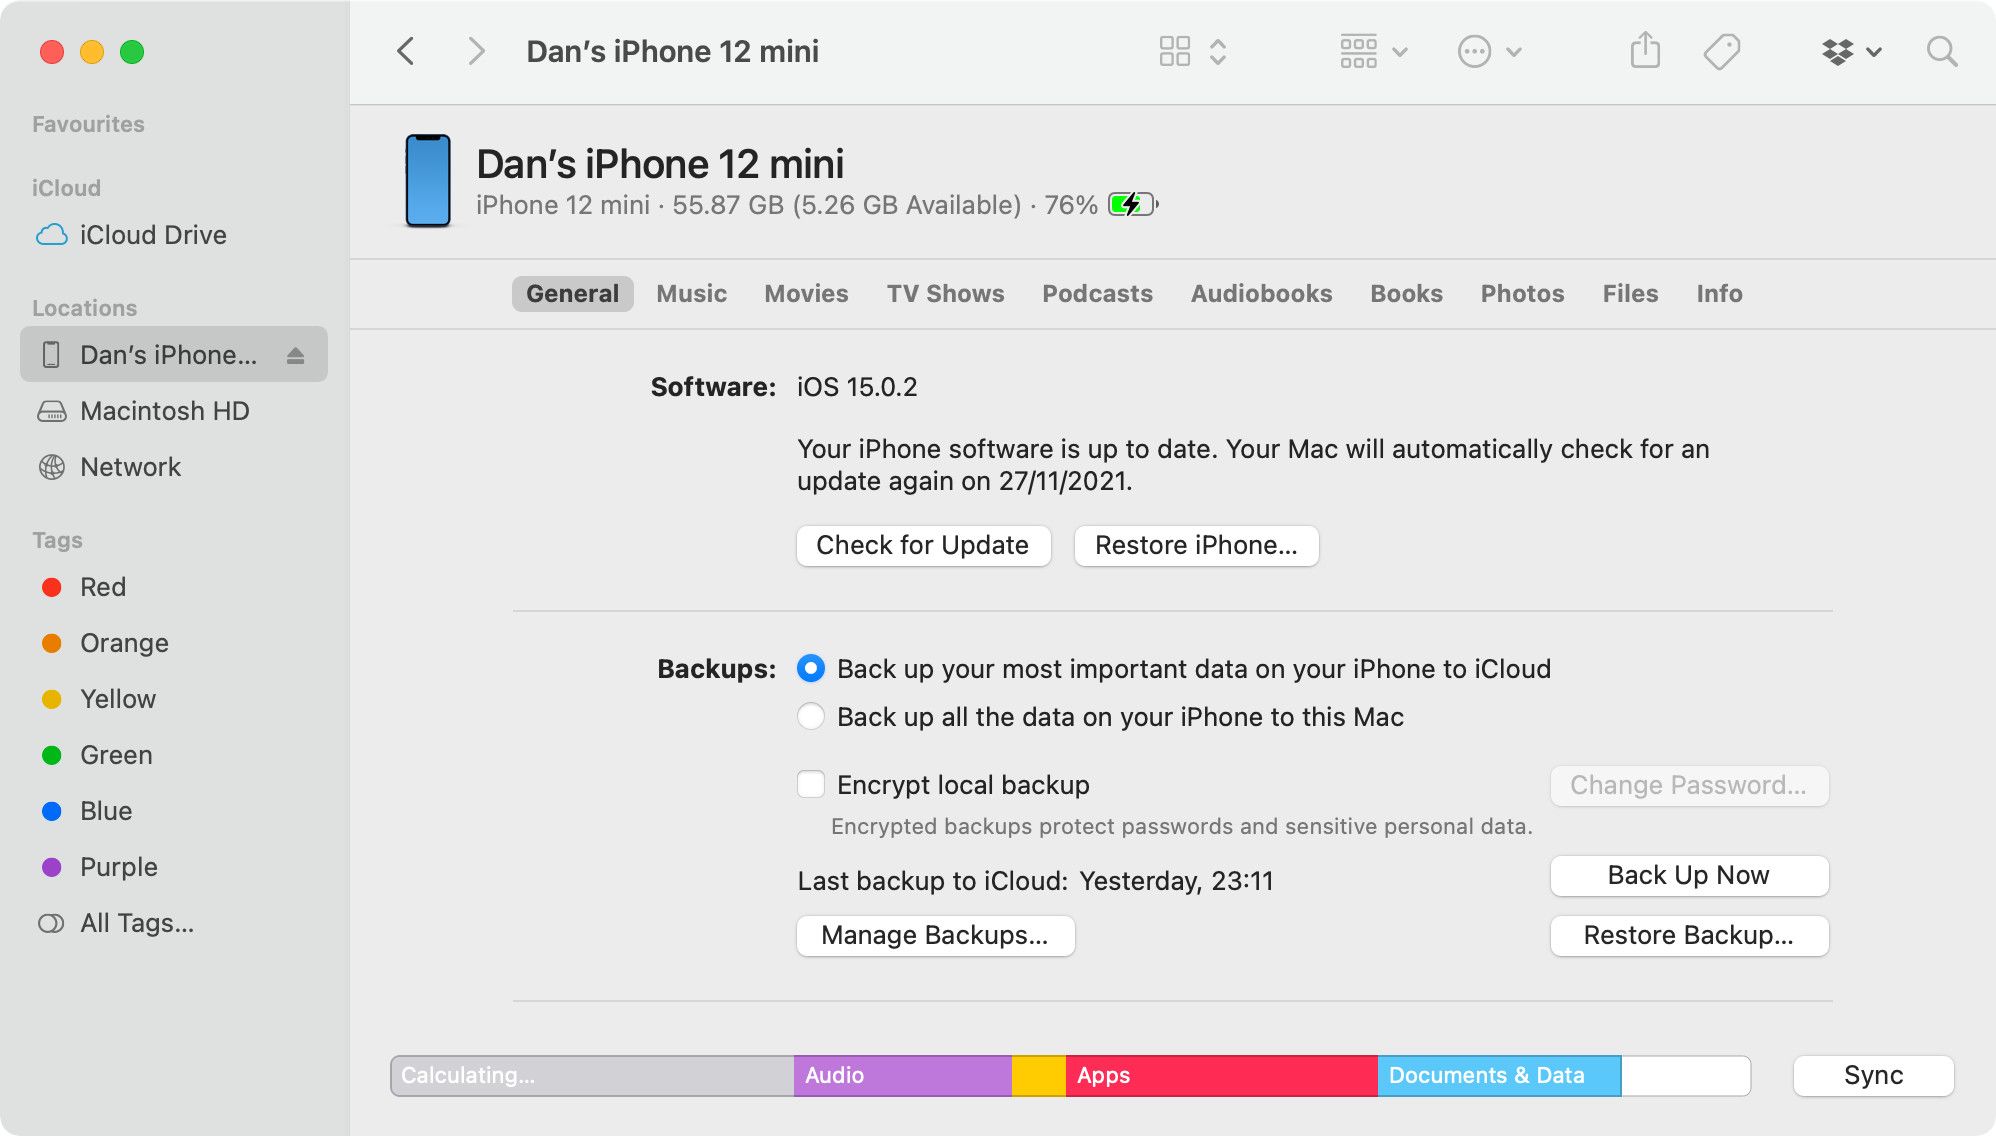The height and width of the screenshot is (1136, 1996).
Task: Click the 'Check for Update' button
Action: pos(920,544)
